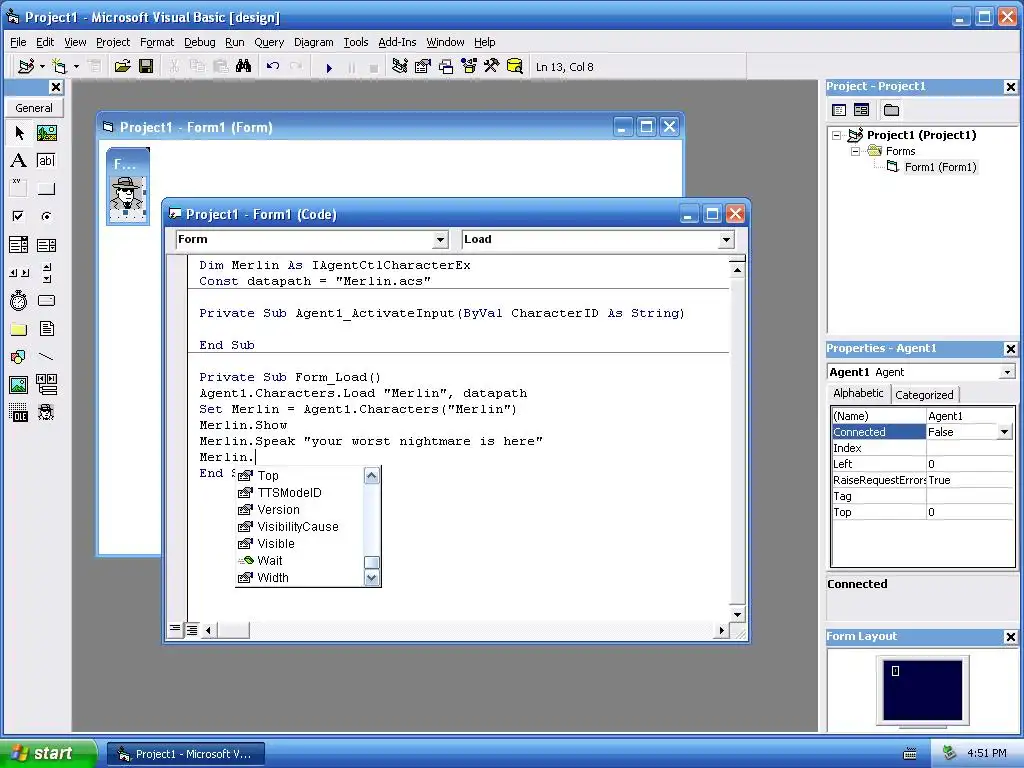The width and height of the screenshot is (1024, 768).
Task: Open the Add-Ins menu
Action: [397, 42]
